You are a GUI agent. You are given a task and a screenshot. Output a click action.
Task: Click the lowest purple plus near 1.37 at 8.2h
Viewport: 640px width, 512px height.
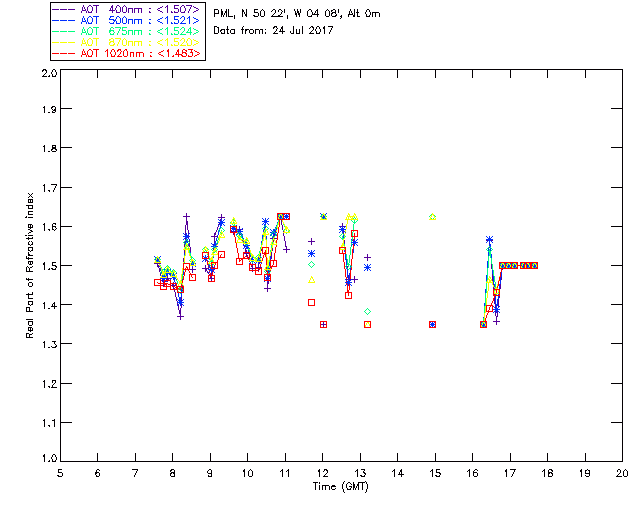click(x=180, y=316)
